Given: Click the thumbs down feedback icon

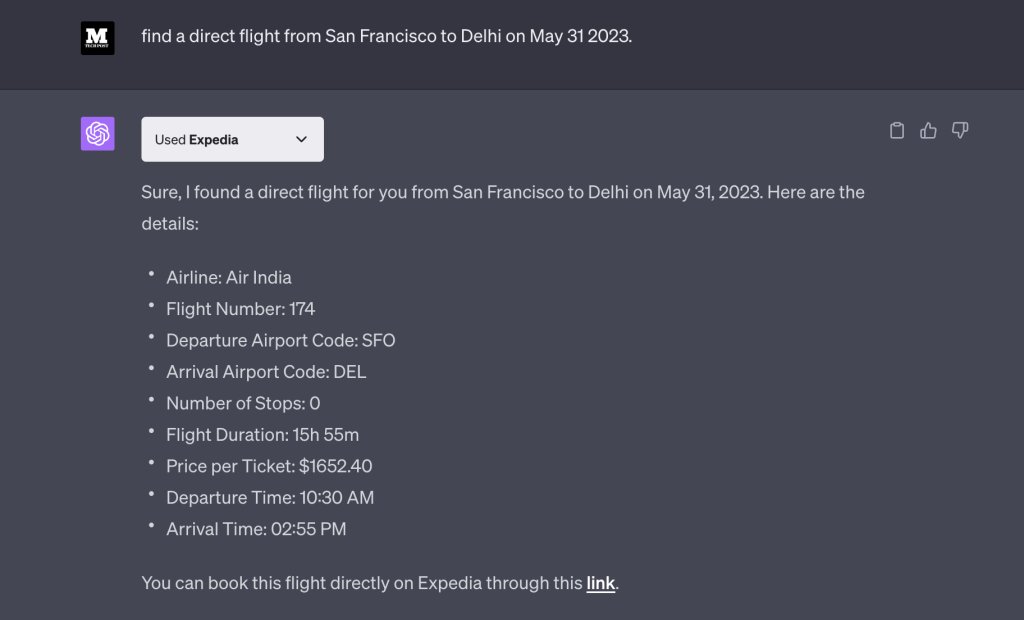Looking at the screenshot, I should coord(960,130).
